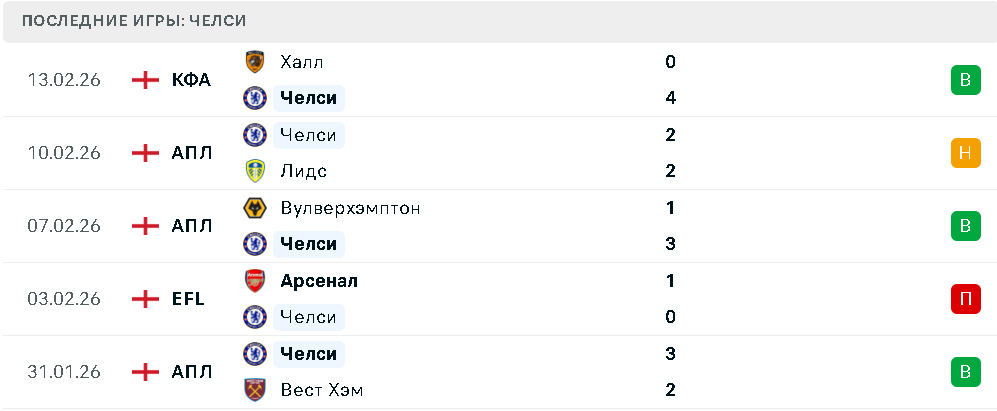Screen dimensions: 997x411
Task: Select the Арсенал team name
Action: [x=319, y=281]
